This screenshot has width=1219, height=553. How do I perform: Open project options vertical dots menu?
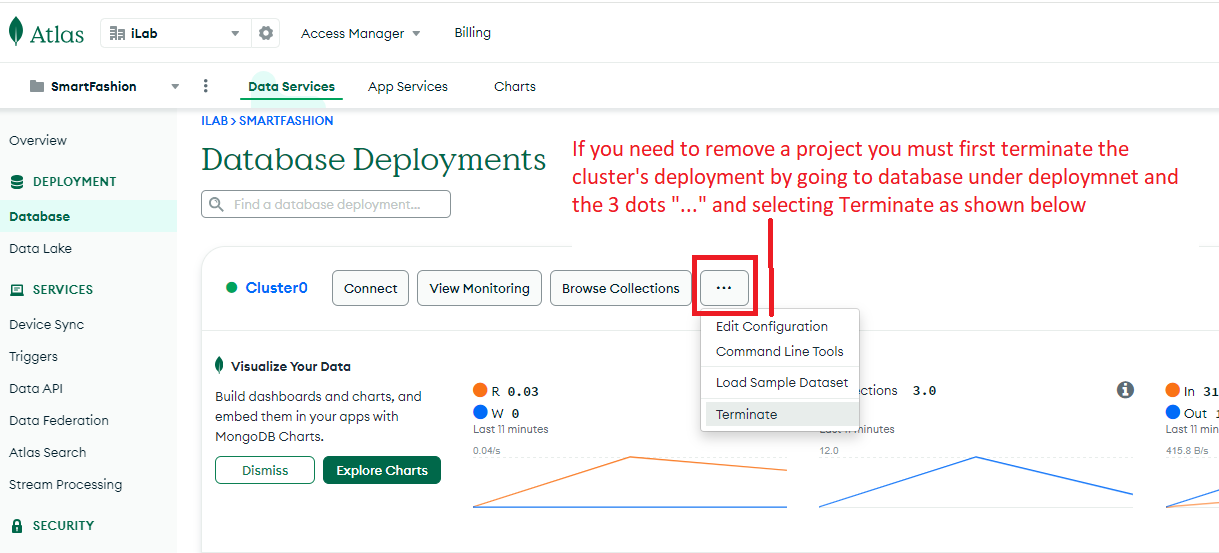coord(206,86)
